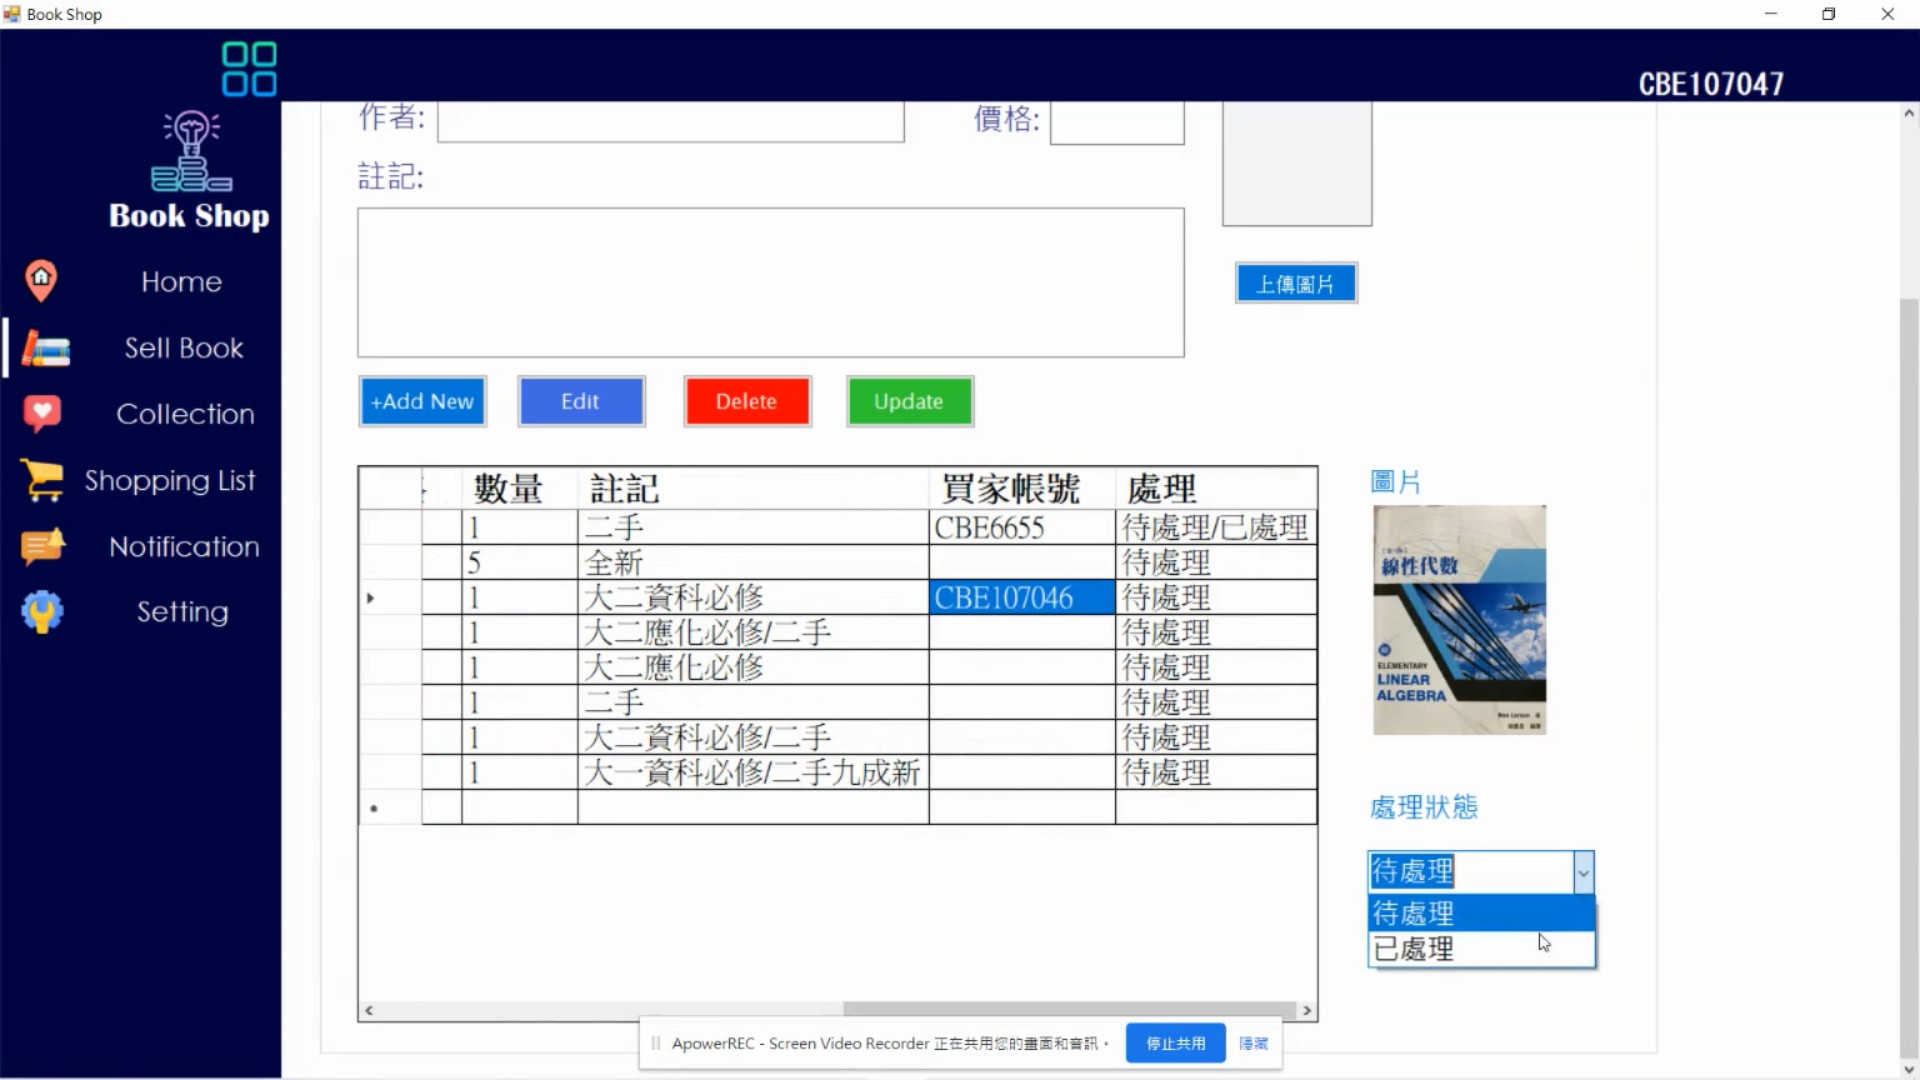Click the 上傳圖片 upload button
The width and height of the screenshot is (1920, 1080).
coord(1296,284)
